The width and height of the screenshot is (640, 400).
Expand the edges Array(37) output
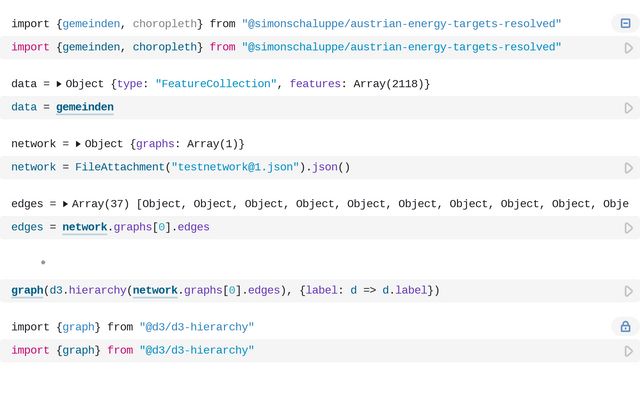coord(65,204)
